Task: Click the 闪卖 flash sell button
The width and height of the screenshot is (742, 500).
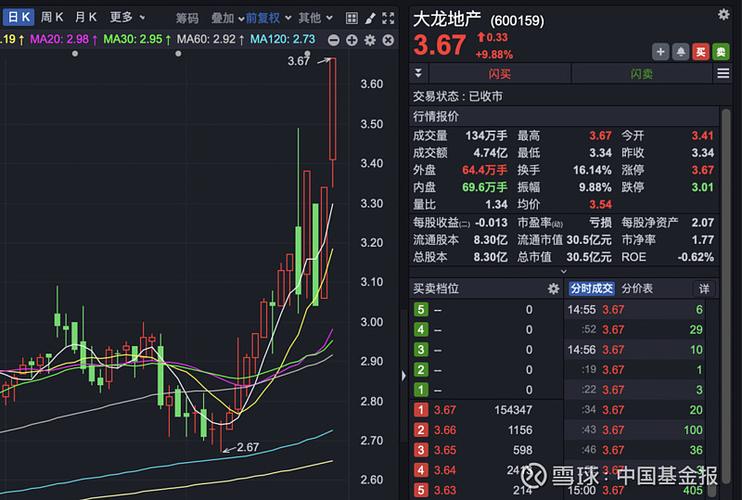Action: coord(642,74)
